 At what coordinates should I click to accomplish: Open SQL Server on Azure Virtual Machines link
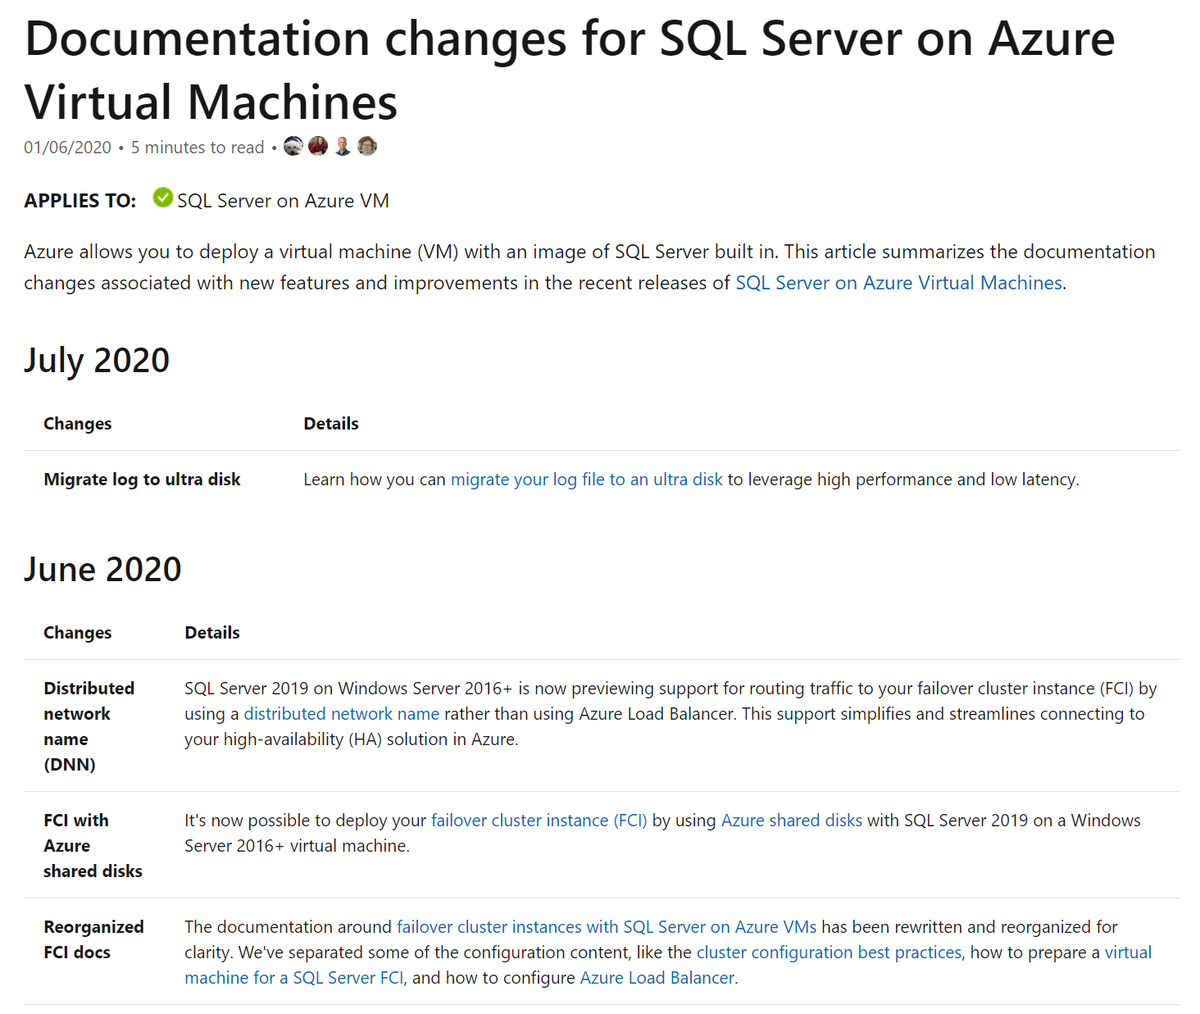[898, 283]
